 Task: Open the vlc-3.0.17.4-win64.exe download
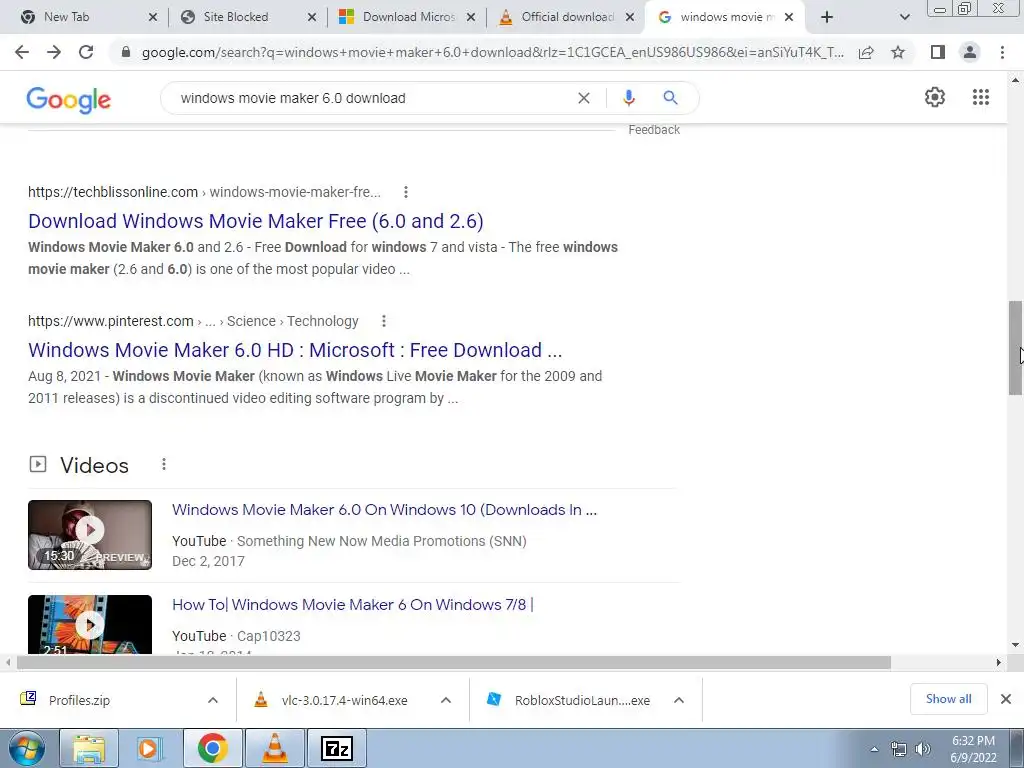pyautogui.click(x=344, y=700)
